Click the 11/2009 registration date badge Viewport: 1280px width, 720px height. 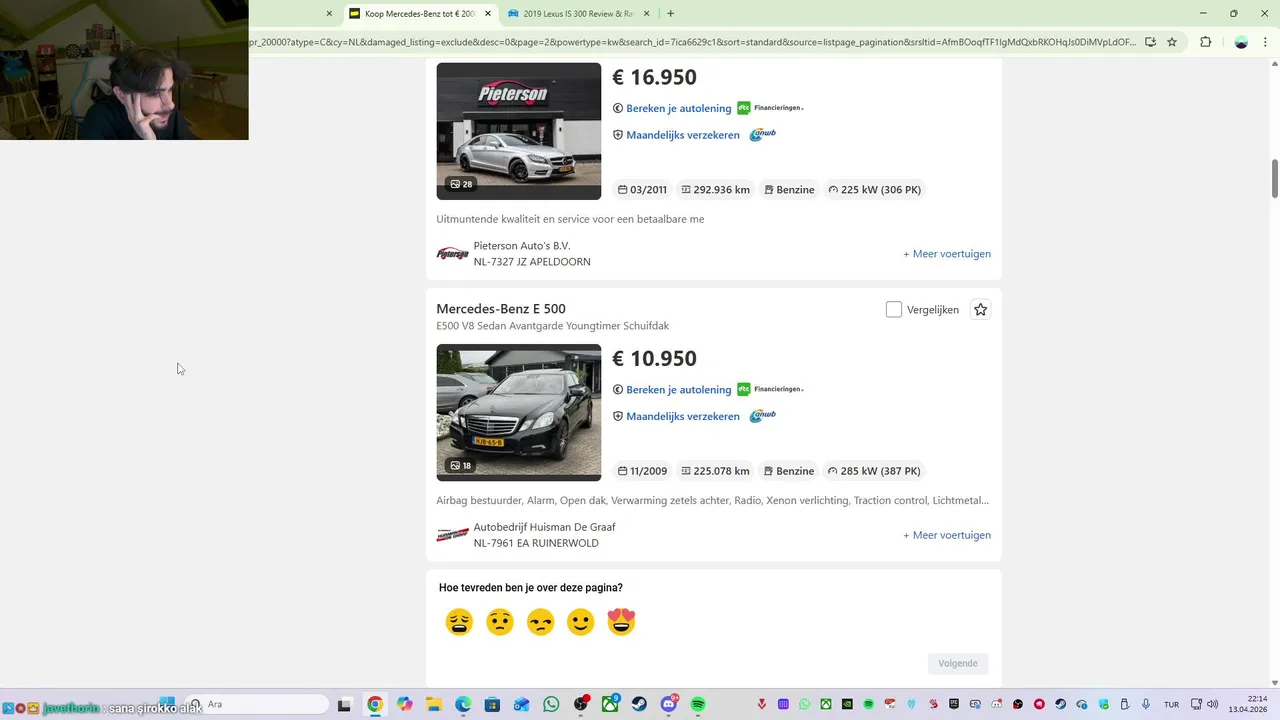click(x=642, y=471)
